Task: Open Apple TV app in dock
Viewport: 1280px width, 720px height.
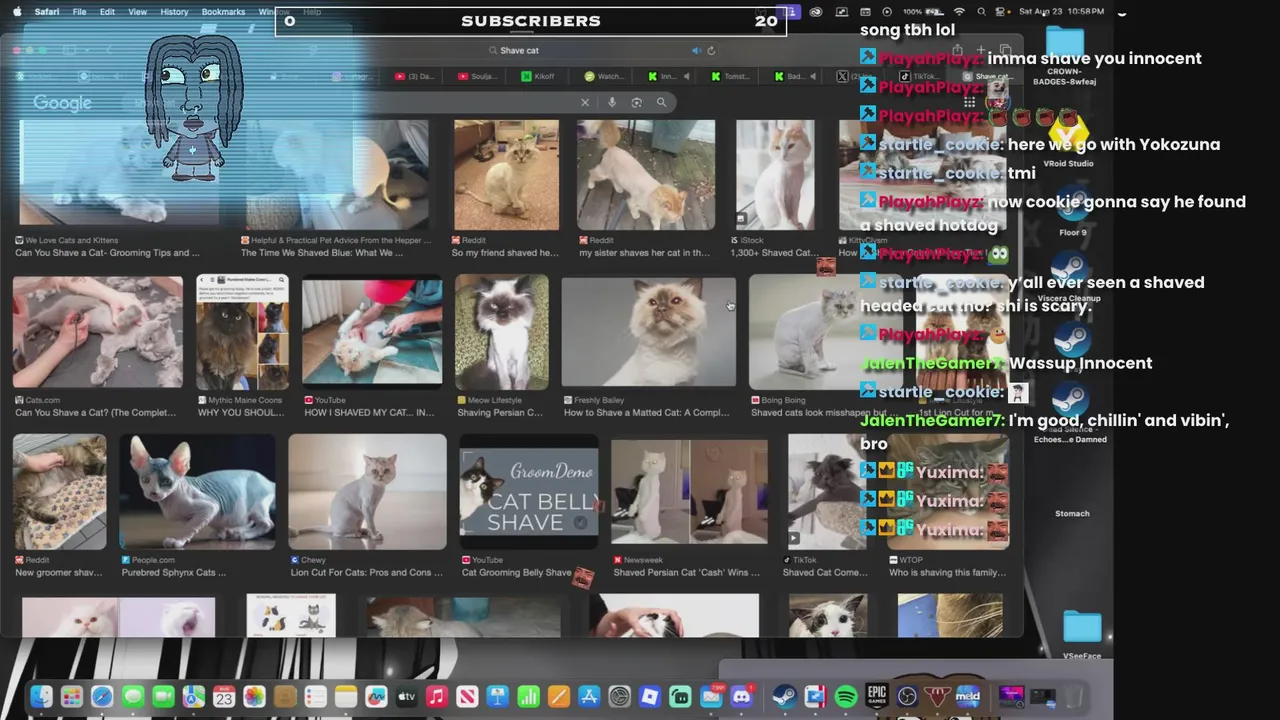Action: 406,697
